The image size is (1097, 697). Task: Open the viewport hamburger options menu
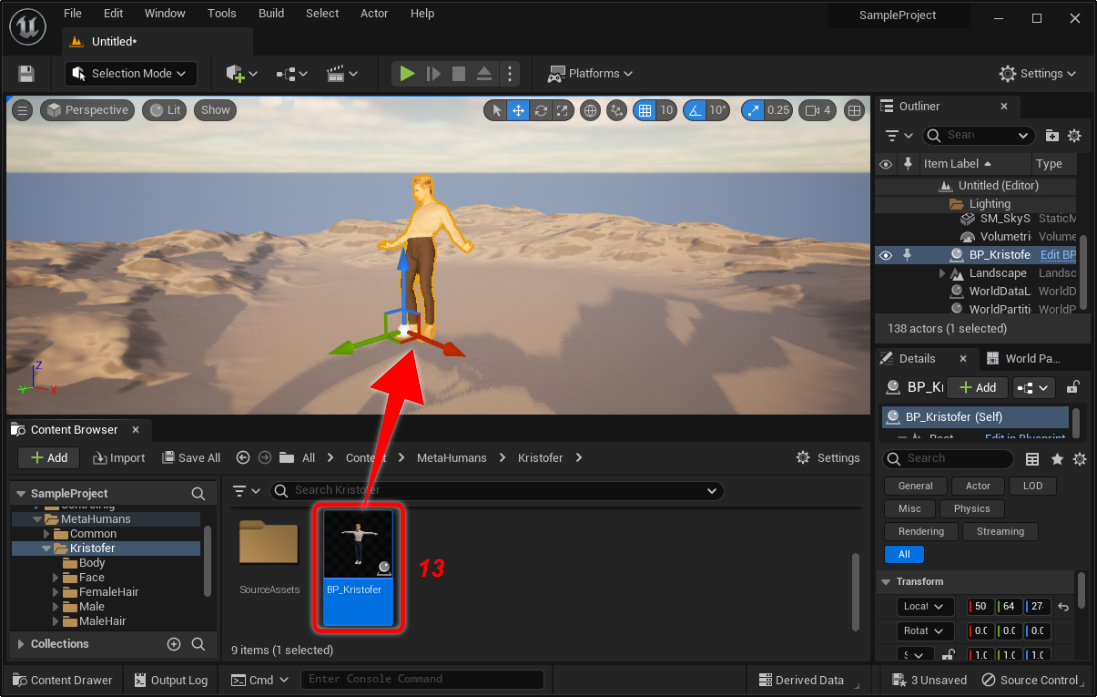click(x=22, y=110)
